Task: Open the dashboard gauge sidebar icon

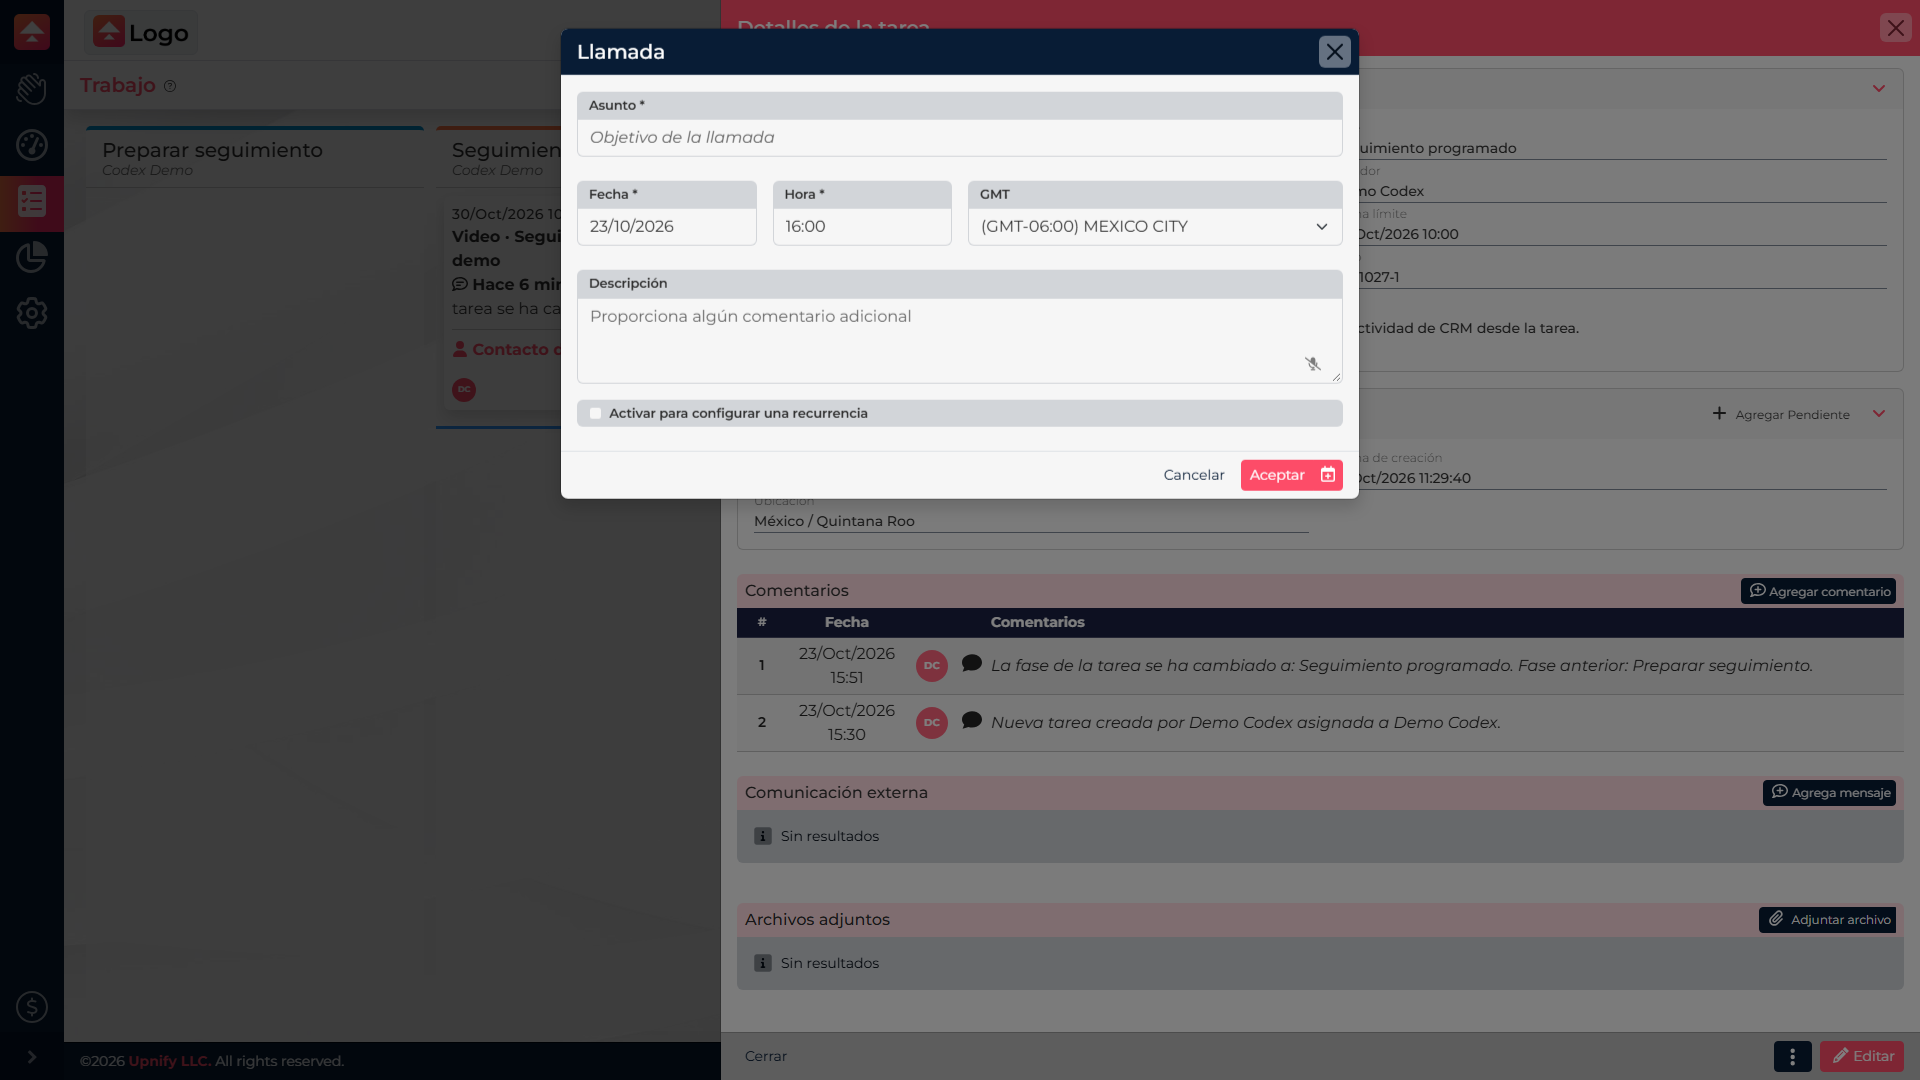Action: tap(32, 145)
